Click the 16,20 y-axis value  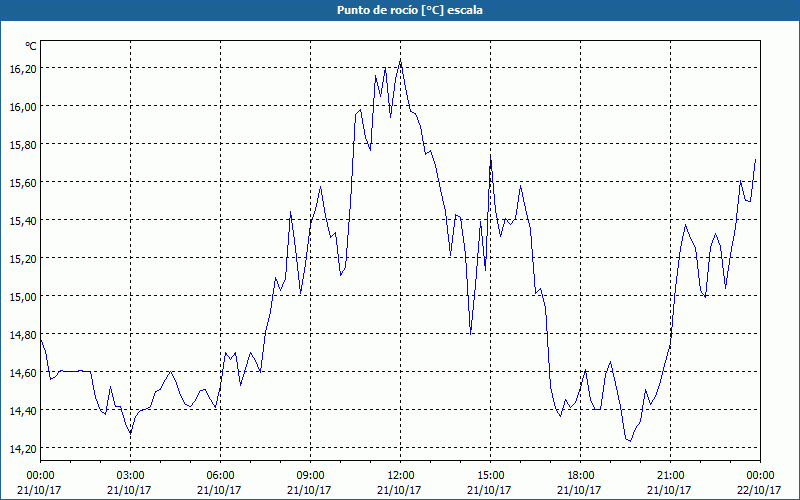pyautogui.click(x=23, y=68)
